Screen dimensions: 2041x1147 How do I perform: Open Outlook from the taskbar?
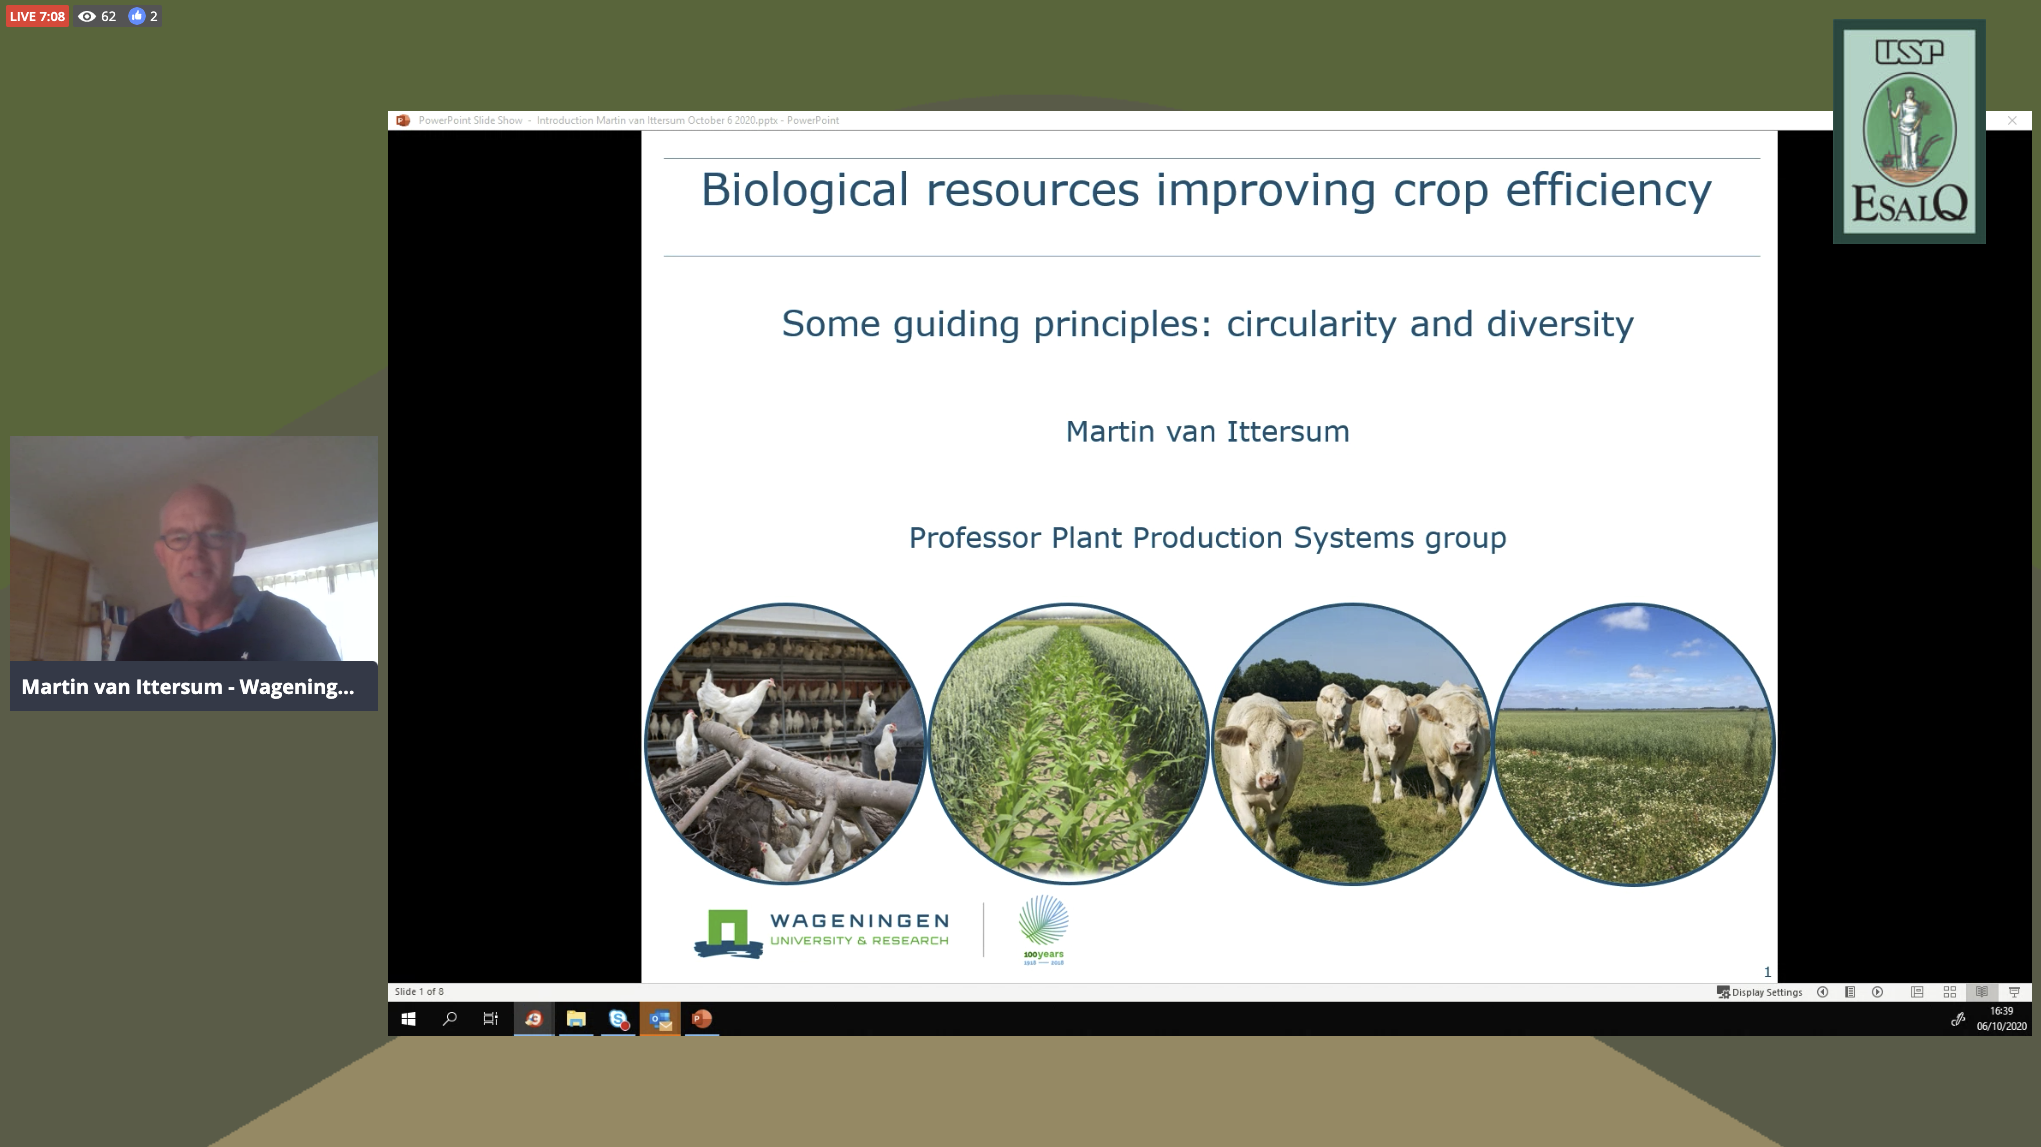(660, 1019)
